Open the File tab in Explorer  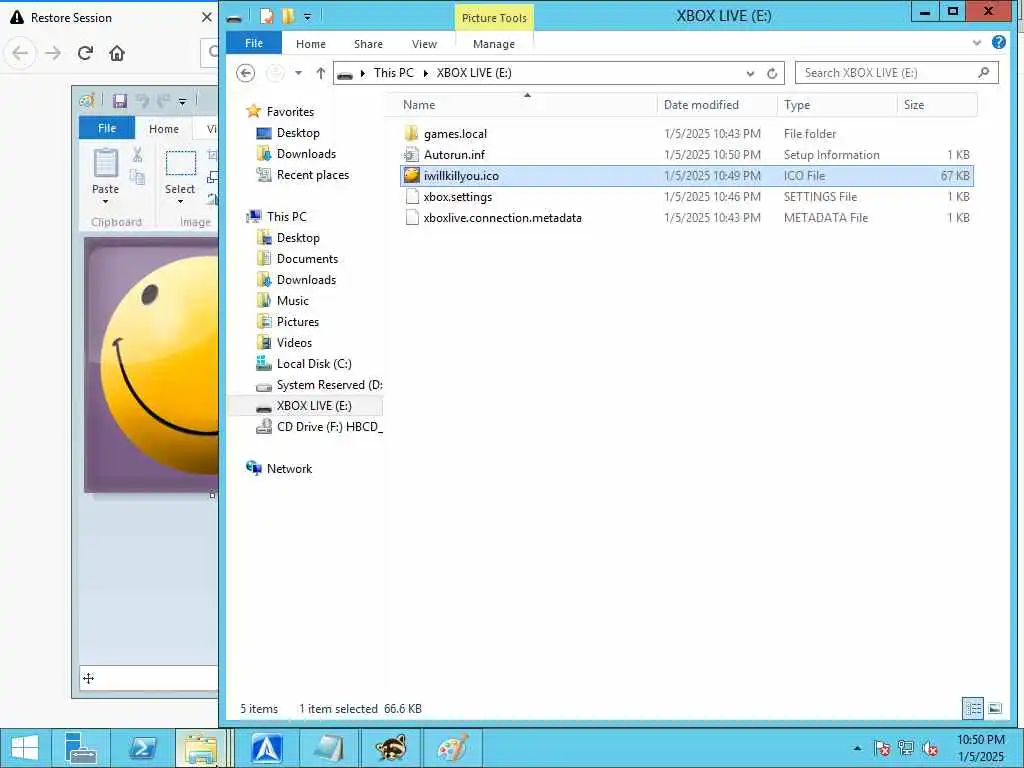253,43
